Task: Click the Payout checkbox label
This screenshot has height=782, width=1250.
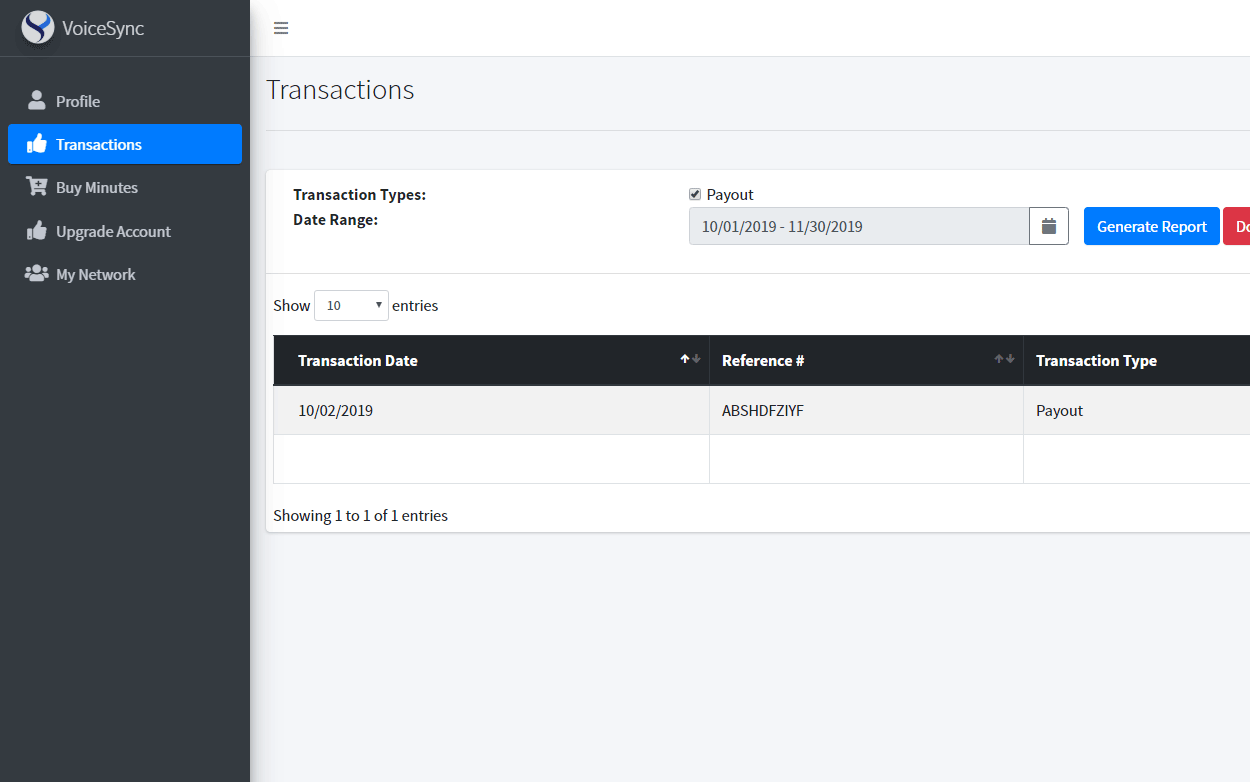Action: tap(730, 194)
